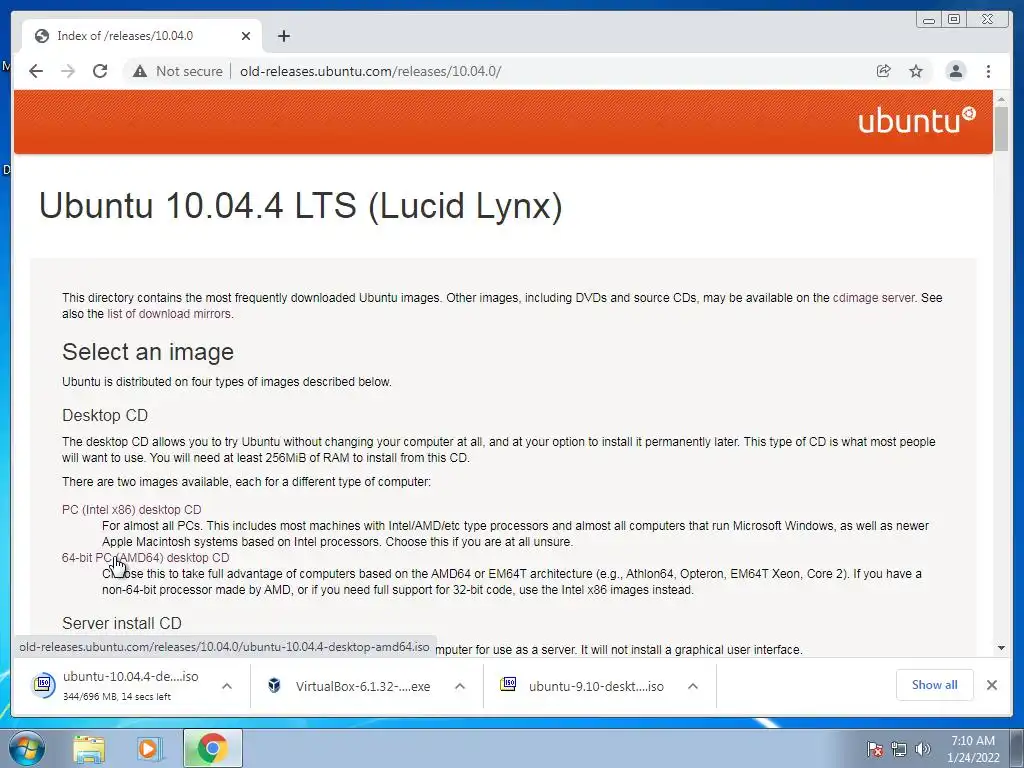The image size is (1024, 768).
Task: Open the Not secure site info warning
Action: tap(178, 71)
